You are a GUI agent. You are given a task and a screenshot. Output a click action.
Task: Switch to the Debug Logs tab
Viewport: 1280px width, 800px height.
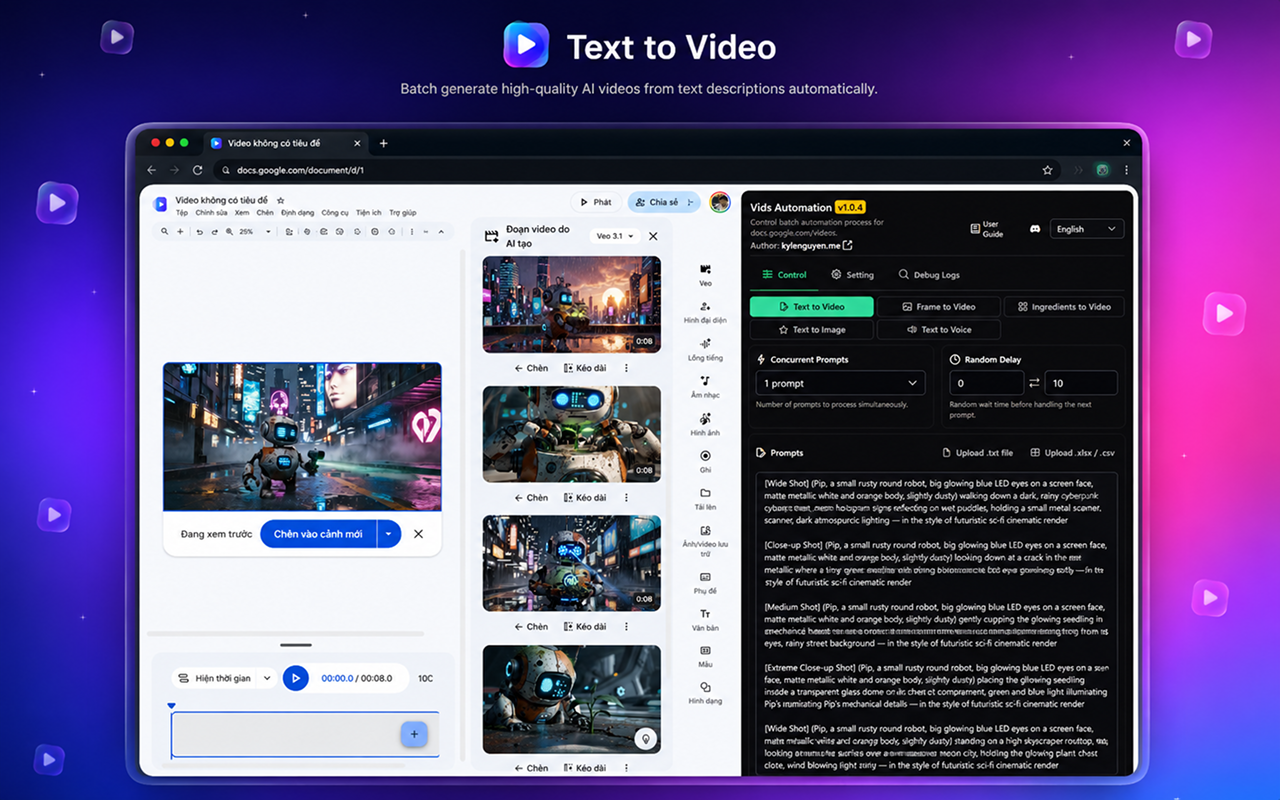[x=929, y=275]
